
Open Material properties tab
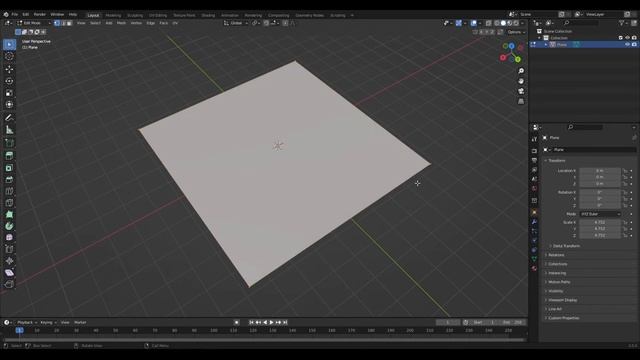[534, 268]
